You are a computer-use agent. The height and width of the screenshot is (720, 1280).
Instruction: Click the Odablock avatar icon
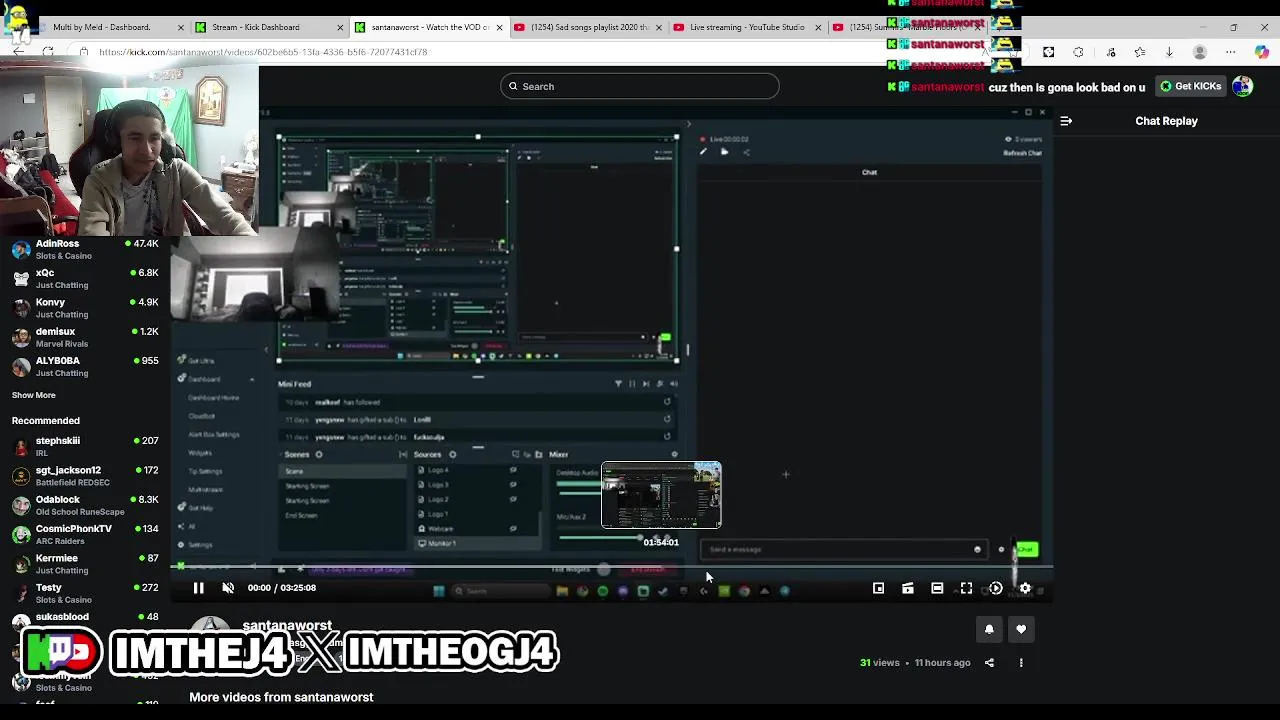(x=21, y=505)
